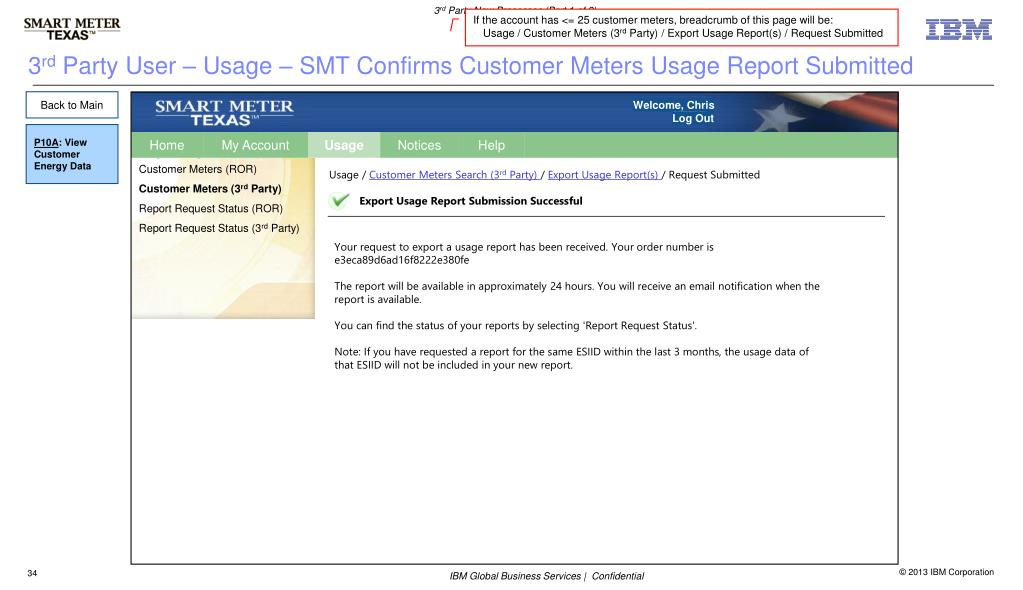Click the Smart Meter Texas slide logo
This screenshot has width=1023, height=590.
click(x=72, y=29)
